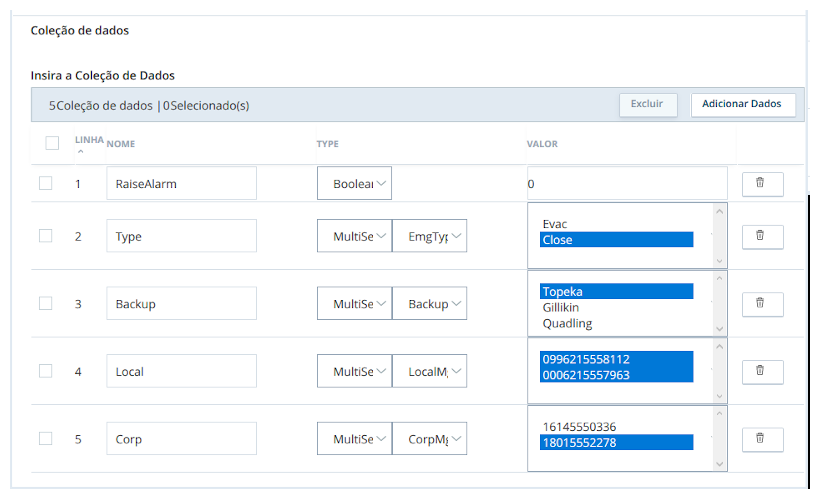
Task: Click scroll down arrow in Backup value list
Action: point(720,329)
